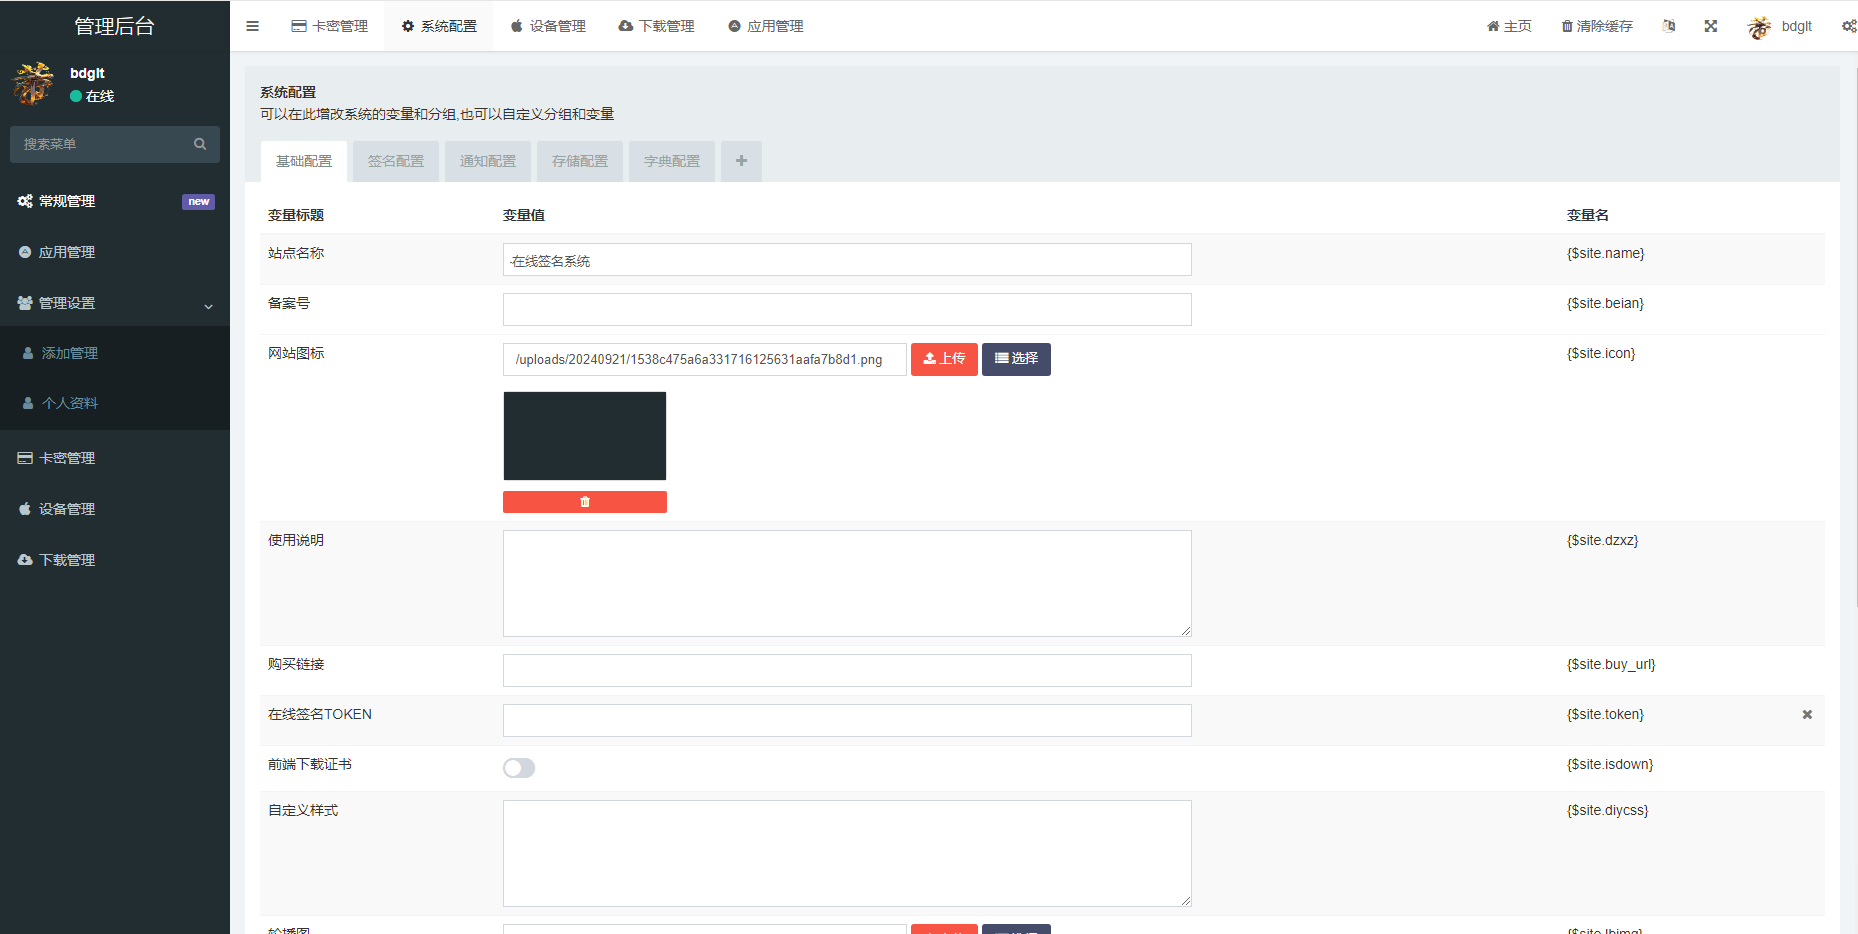Toggle the 前端下载证书 switch
The width and height of the screenshot is (1858, 934).
[519, 768]
